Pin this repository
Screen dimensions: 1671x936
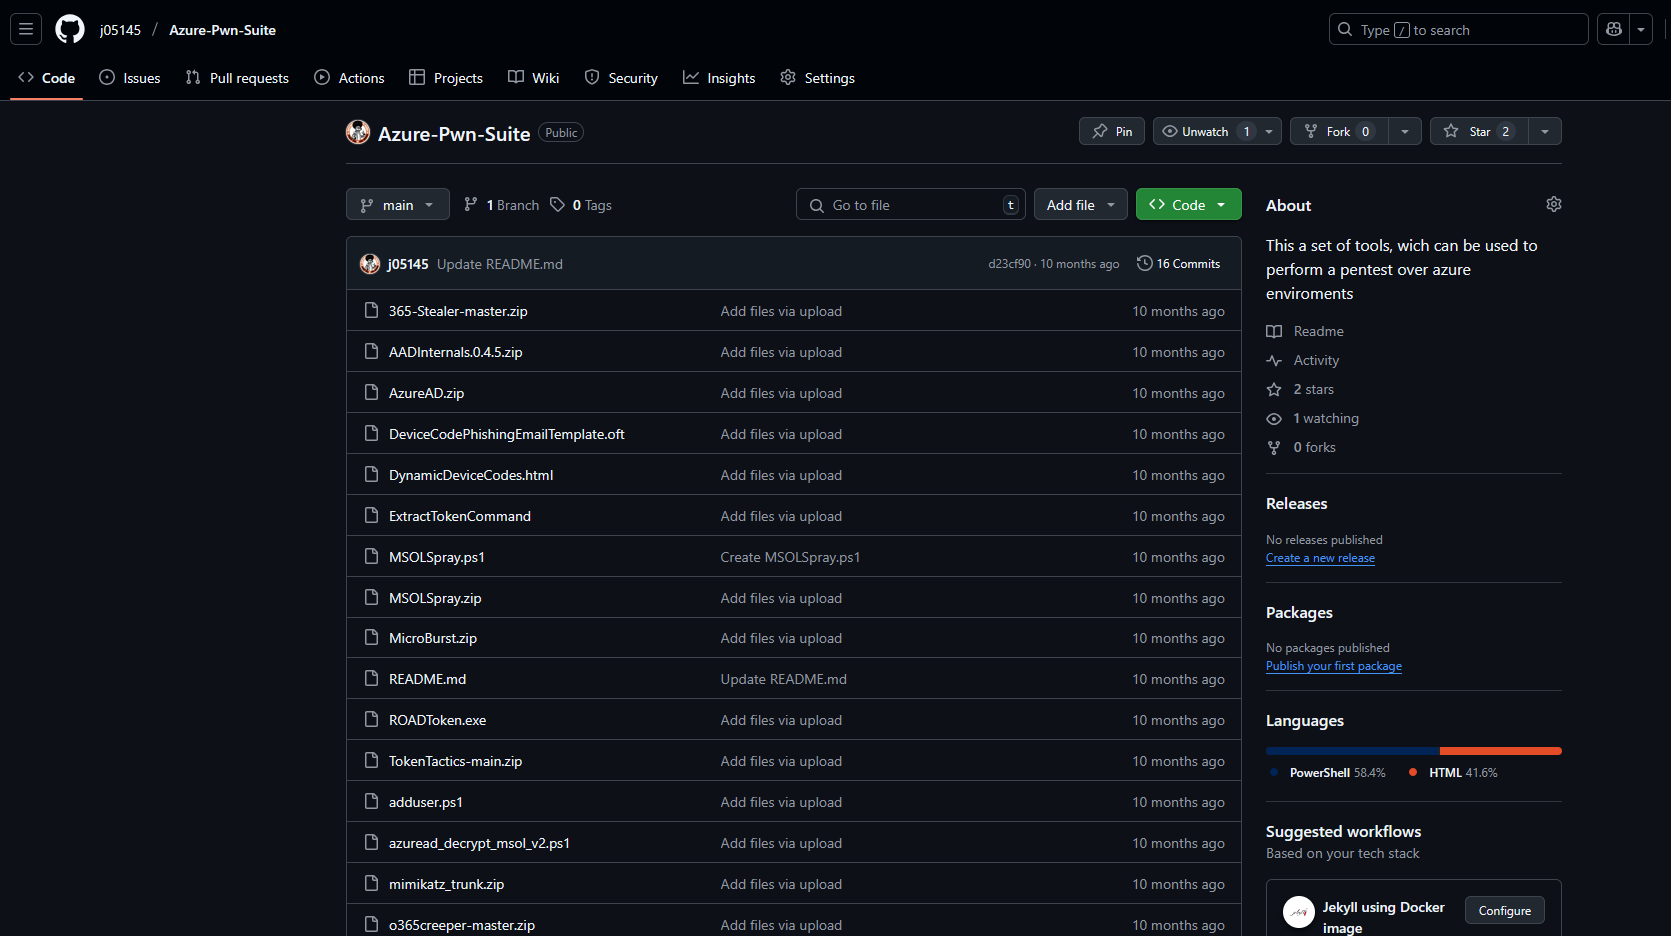[x=1112, y=131]
